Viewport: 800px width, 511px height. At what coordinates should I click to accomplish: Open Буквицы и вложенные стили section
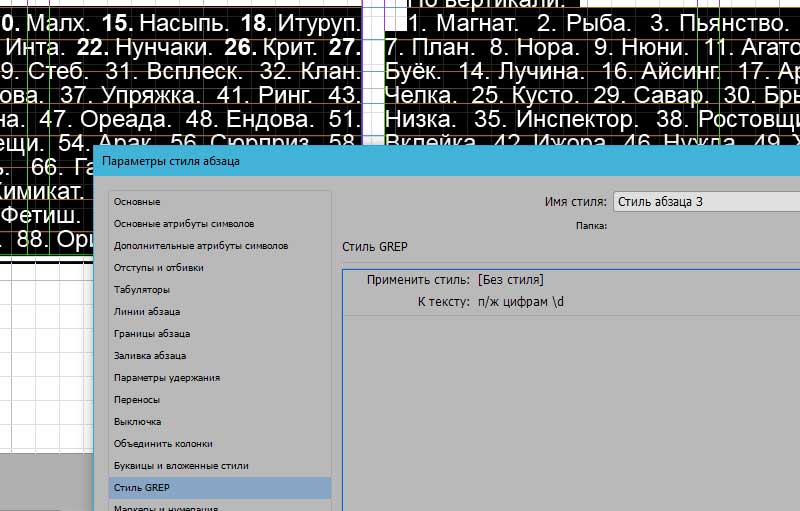[x=181, y=466]
